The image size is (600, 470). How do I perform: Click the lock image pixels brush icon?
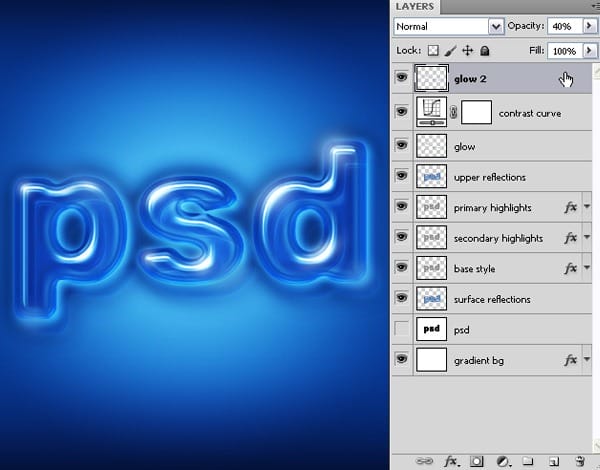(x=451, y=51)
